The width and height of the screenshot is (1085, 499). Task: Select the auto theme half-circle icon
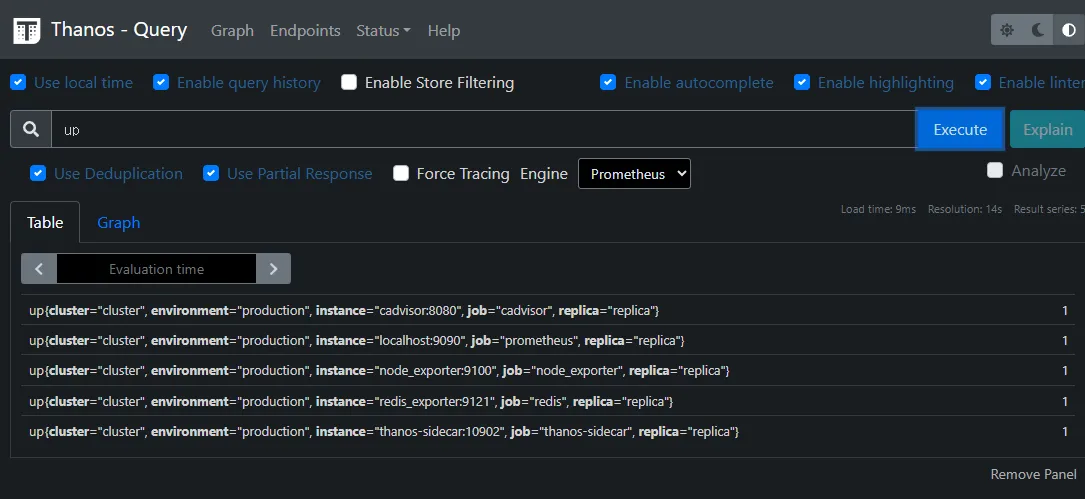tap(1069, 30)
